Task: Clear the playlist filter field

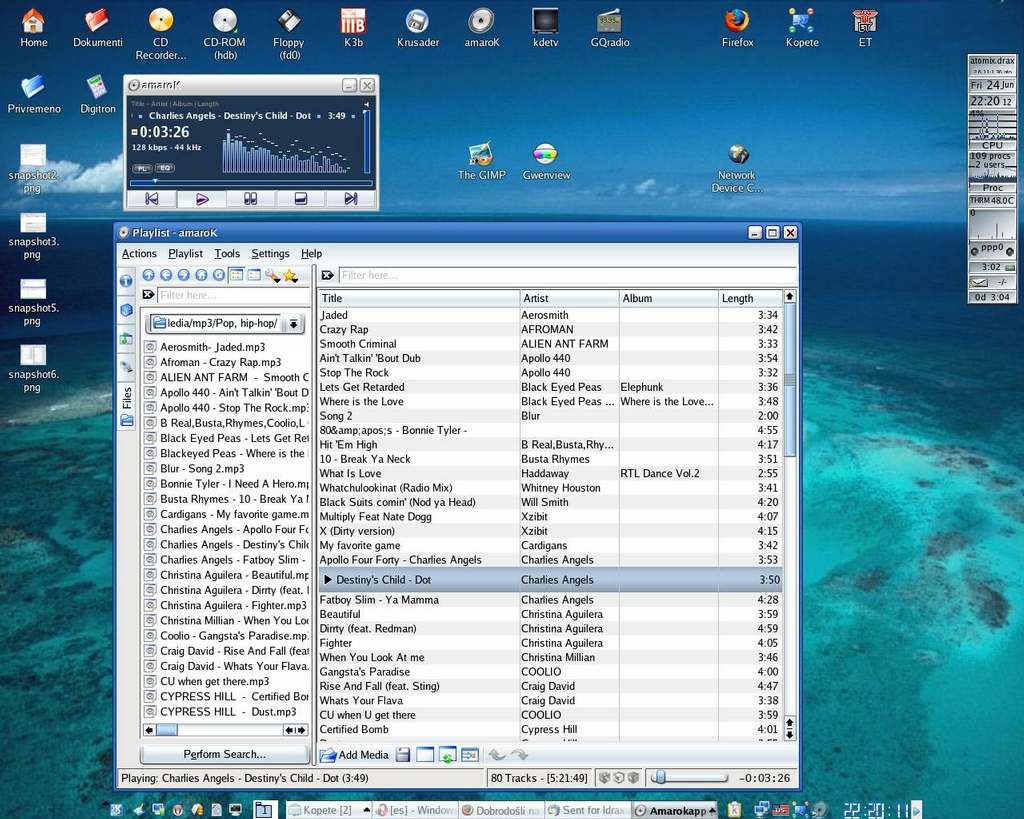Action: [328, 275]
